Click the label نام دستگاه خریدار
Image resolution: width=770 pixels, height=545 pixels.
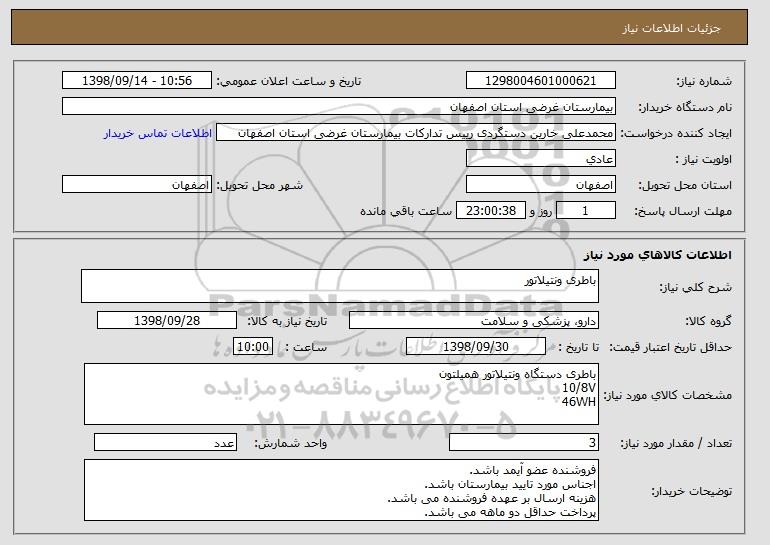pyautogui.click(x=685, y=107)
